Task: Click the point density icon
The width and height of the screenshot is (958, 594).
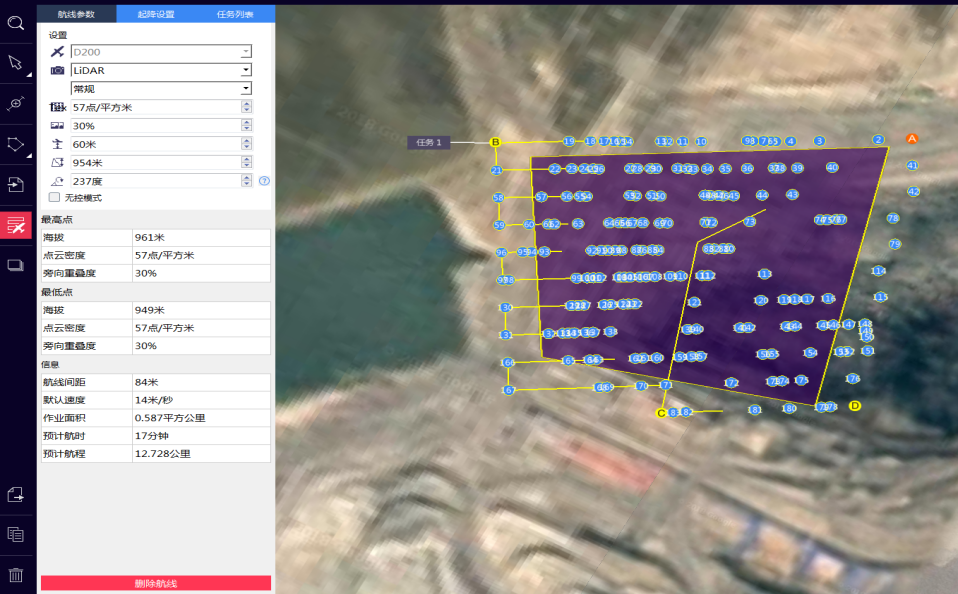Action: click(57, 107)
